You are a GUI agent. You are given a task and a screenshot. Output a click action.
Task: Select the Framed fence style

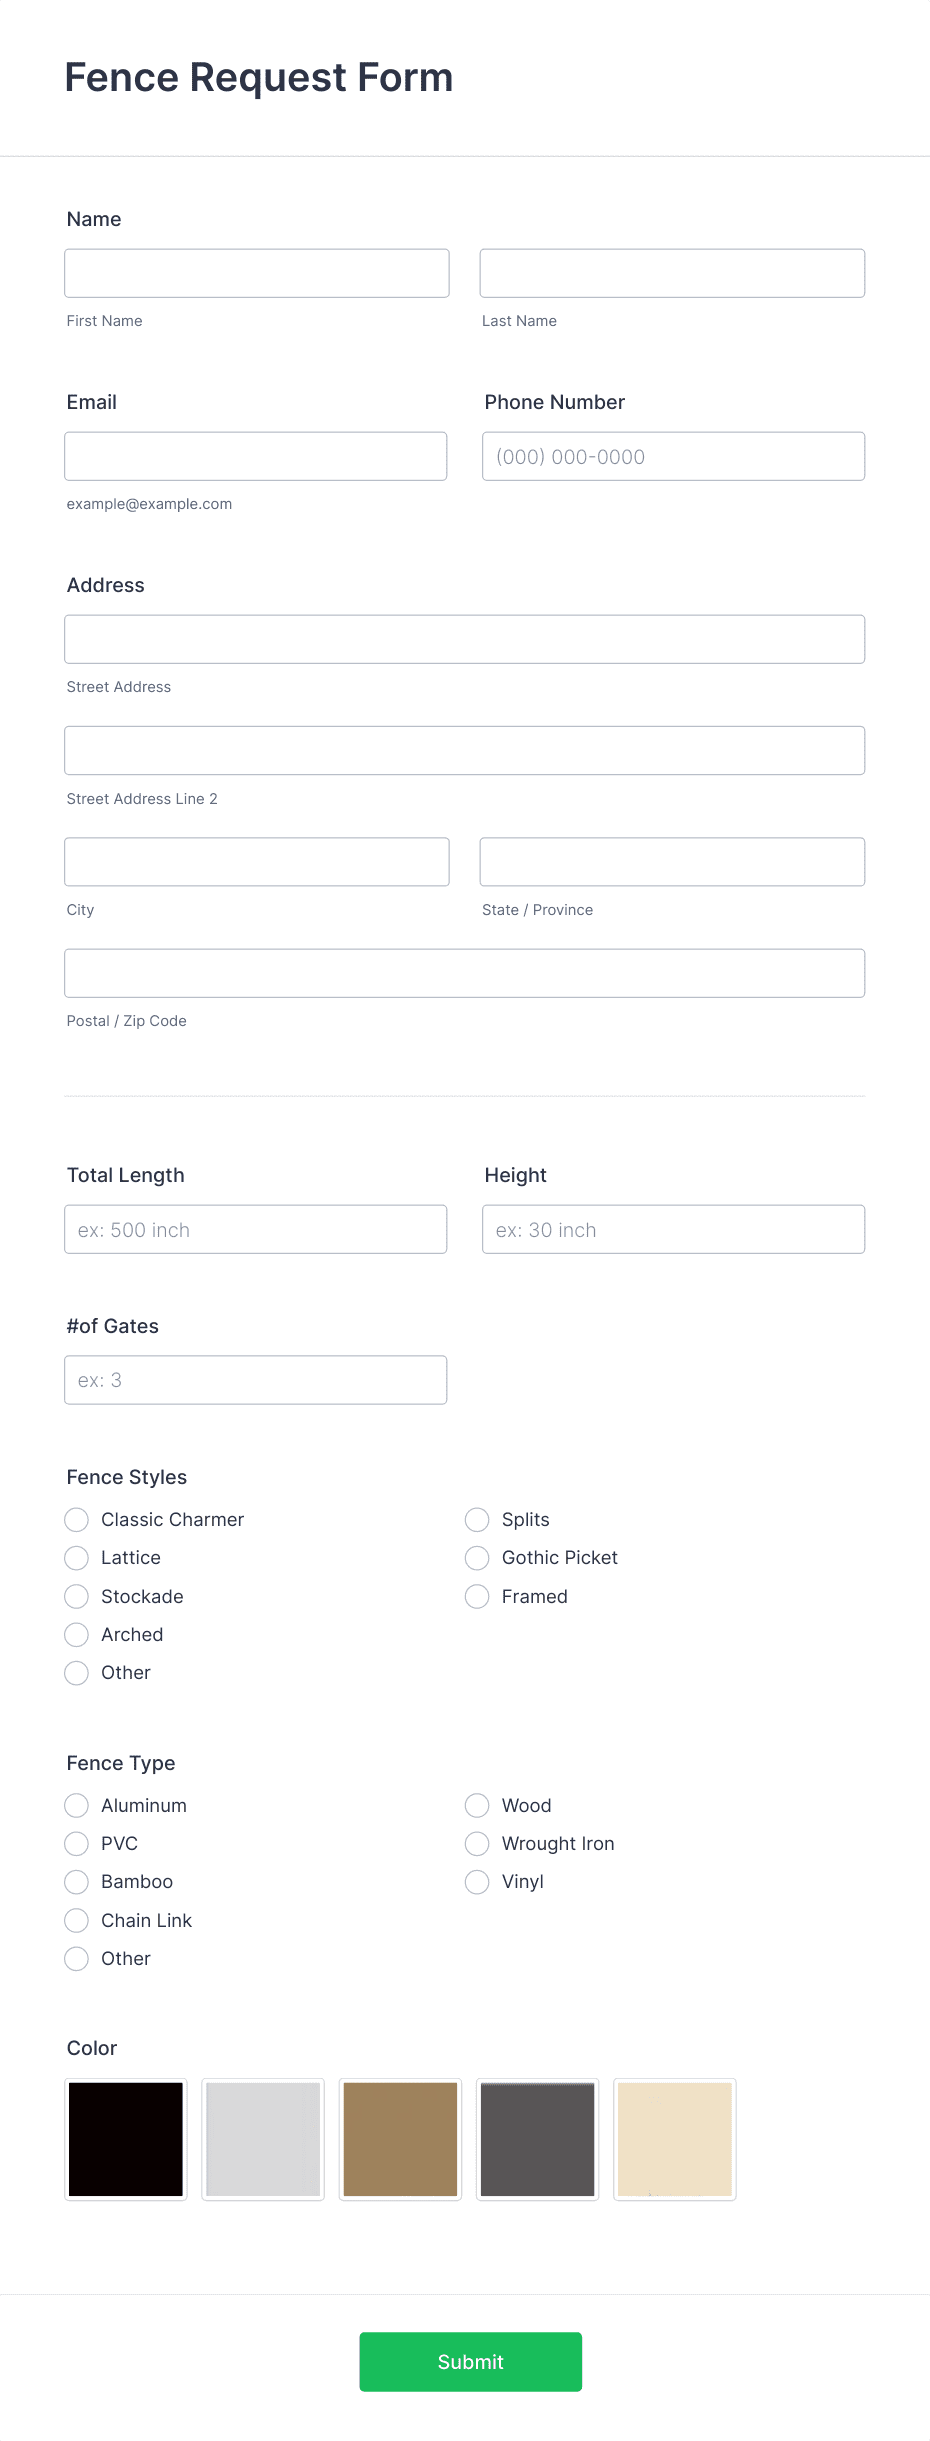click(x=476, y=1596)
